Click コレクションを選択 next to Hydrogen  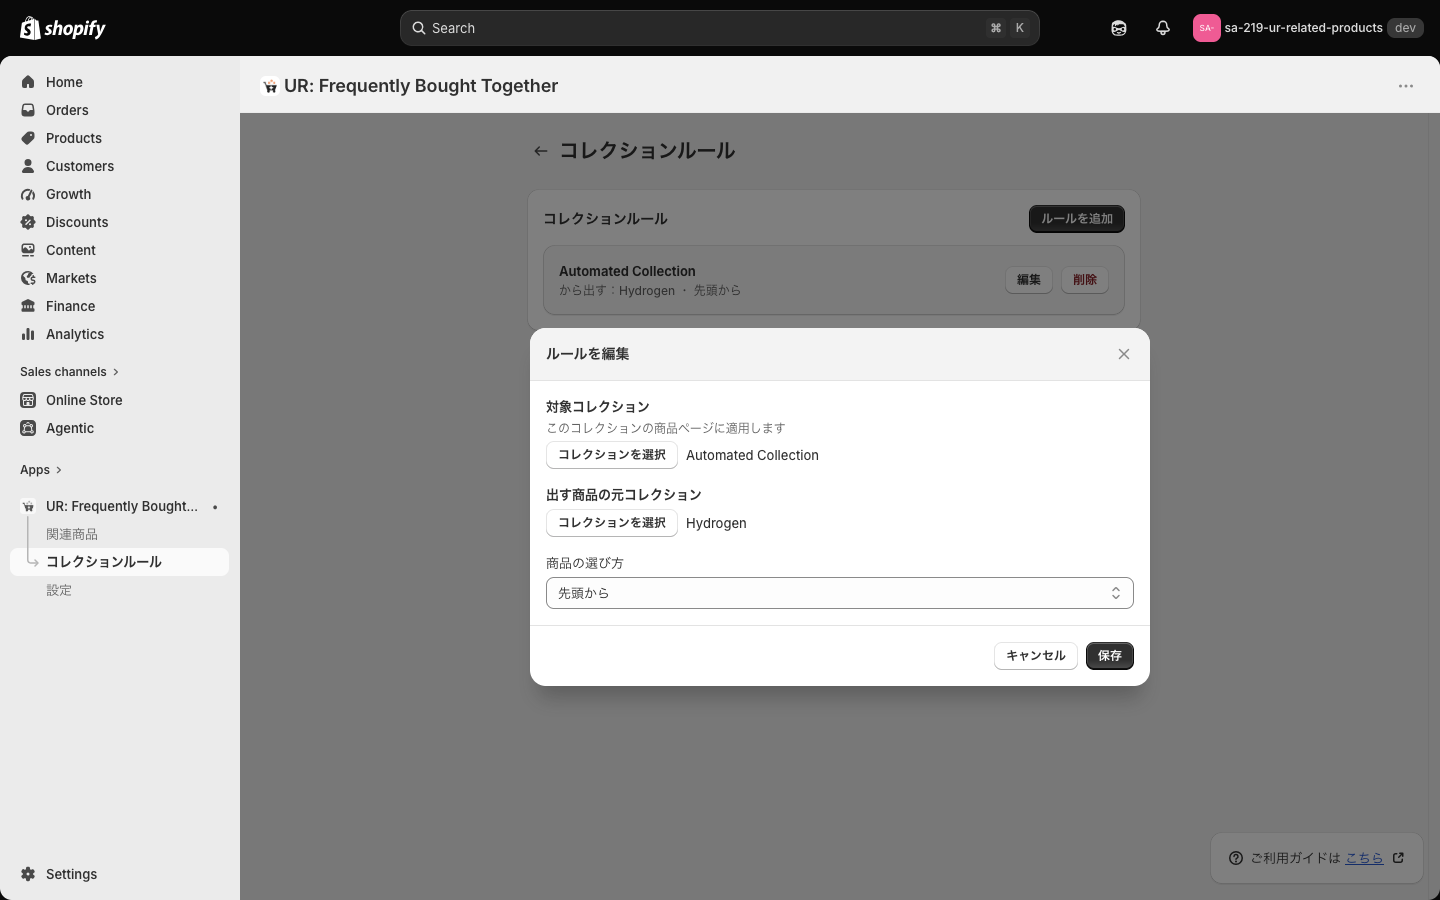(612, 523)
